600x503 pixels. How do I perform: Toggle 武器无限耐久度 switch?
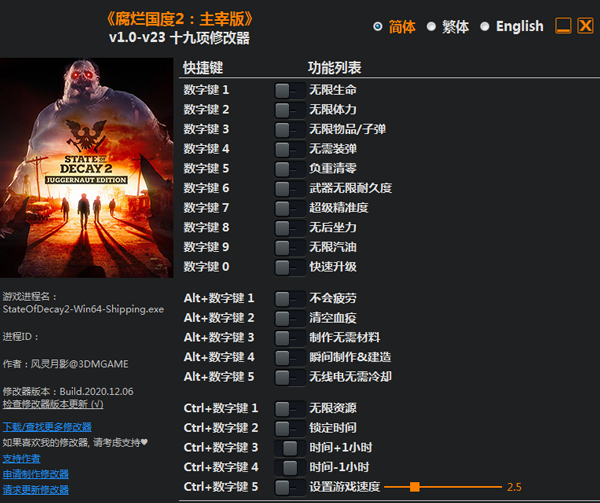290,189
